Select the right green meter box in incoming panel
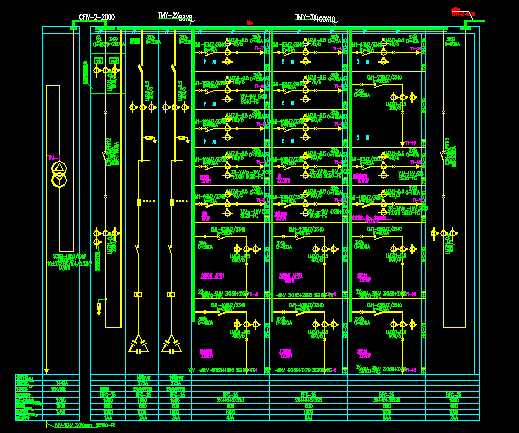Viewport: 519px width, 433px height. click(114, 61)
